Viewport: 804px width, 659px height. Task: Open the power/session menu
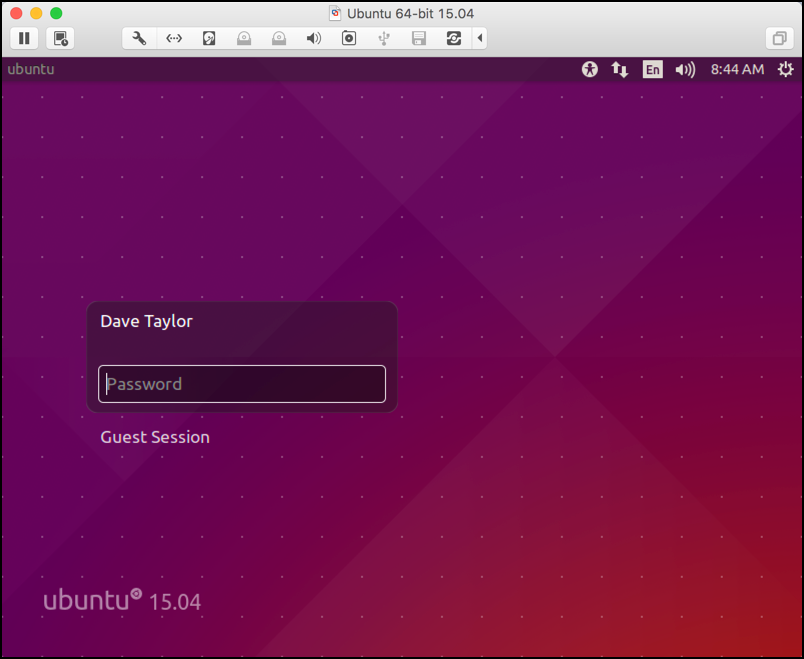click(785, 69)
